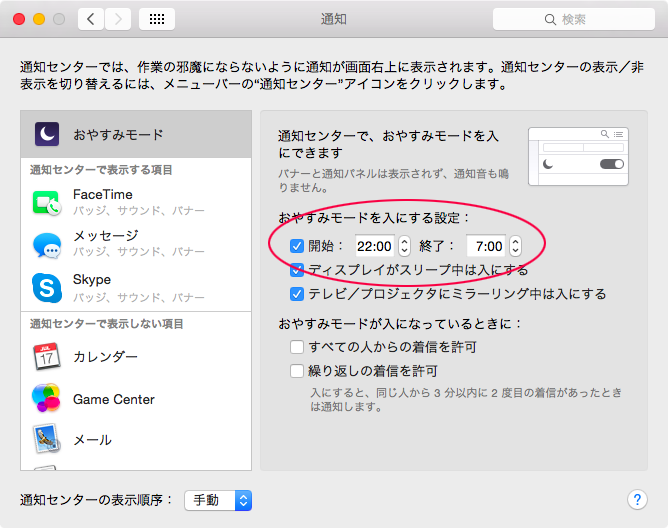668x528 pixels.
Task: Enable すべての人からの着信を許可 checkbox
Action: pyautogui.click(x=297, y=347)
